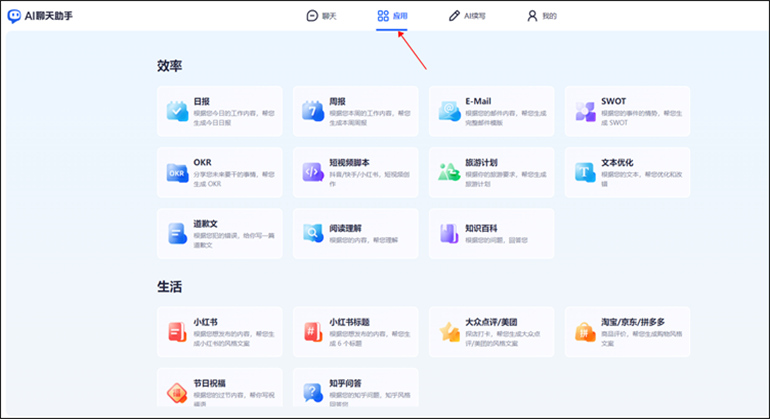Click the 文本优化 title text
Screen dimensions: 770x419
click(x=617, y=163)
